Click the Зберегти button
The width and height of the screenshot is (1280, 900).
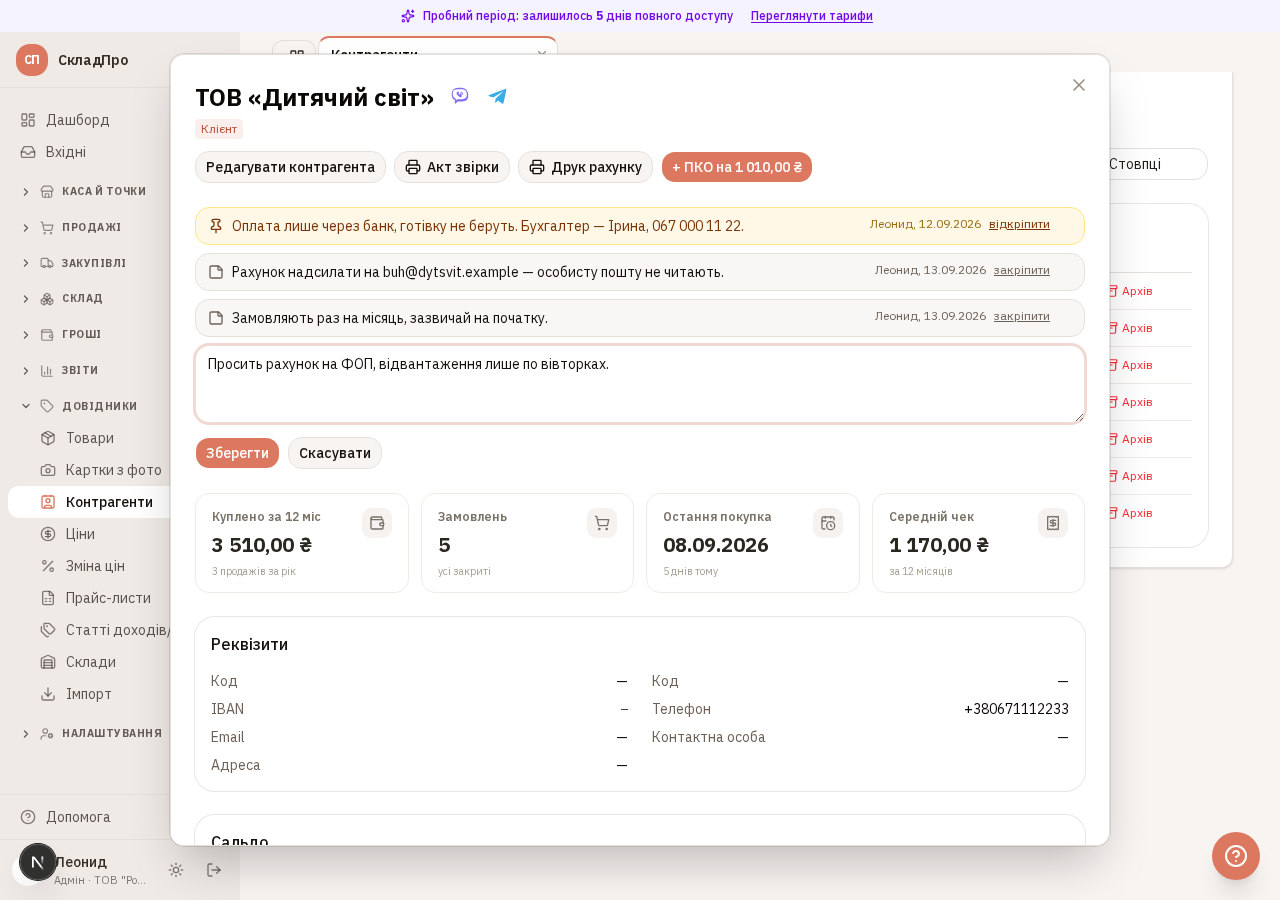pyautogui.click(x=237, y=453)
